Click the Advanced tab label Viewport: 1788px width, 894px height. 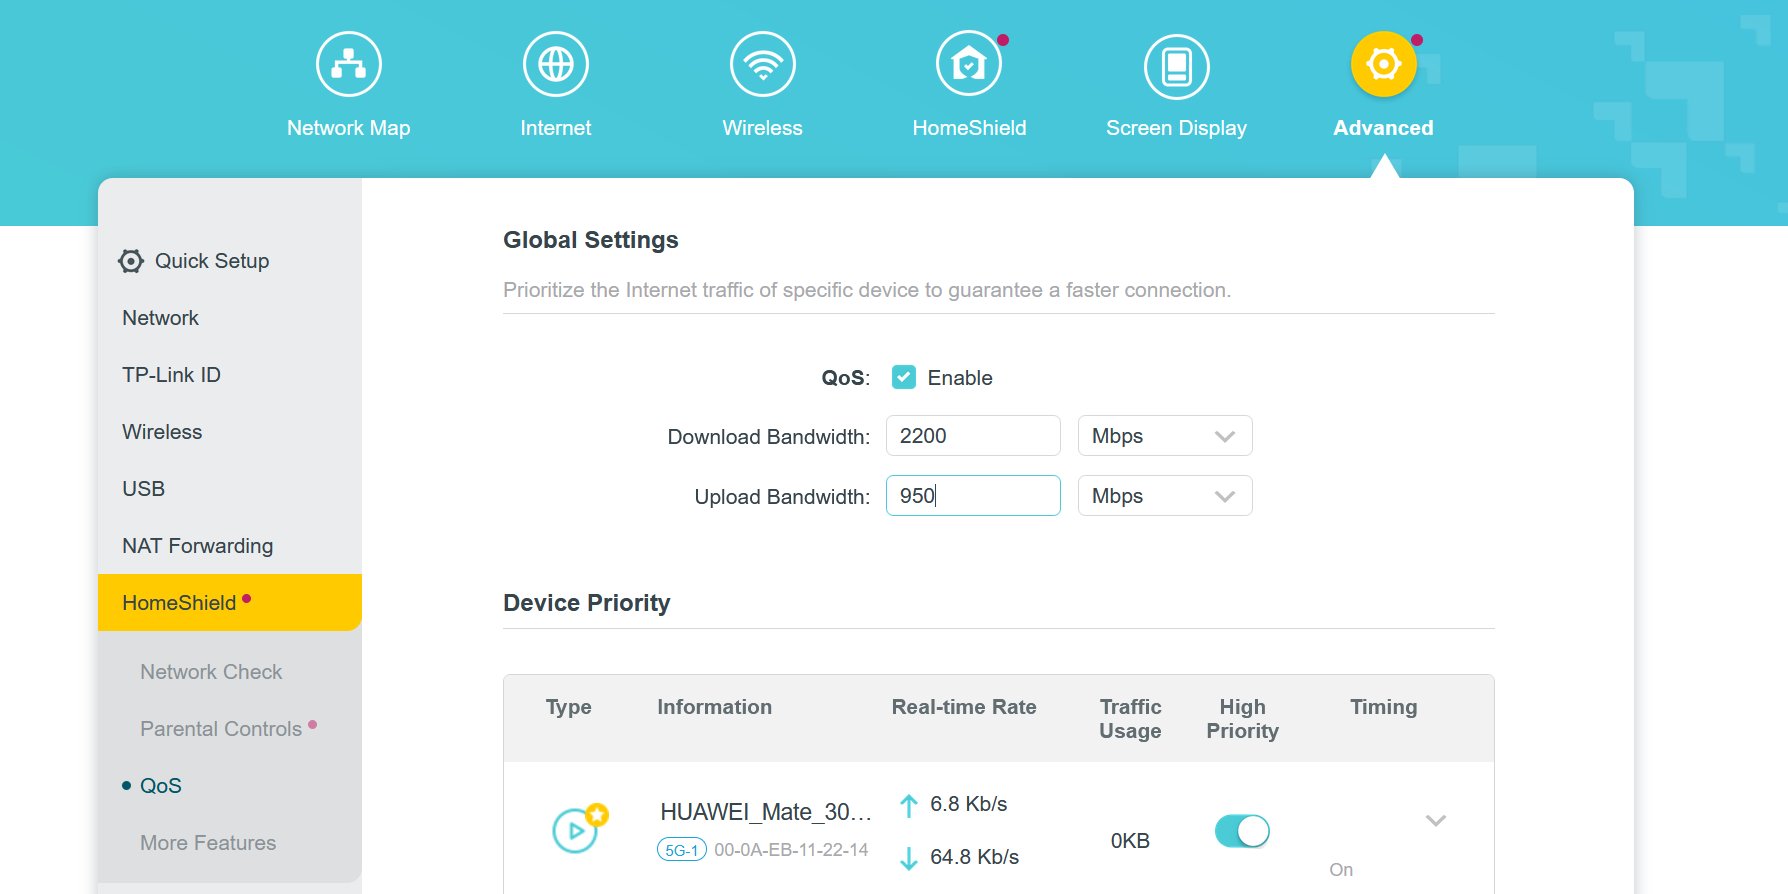click(x=1383, y=128)
